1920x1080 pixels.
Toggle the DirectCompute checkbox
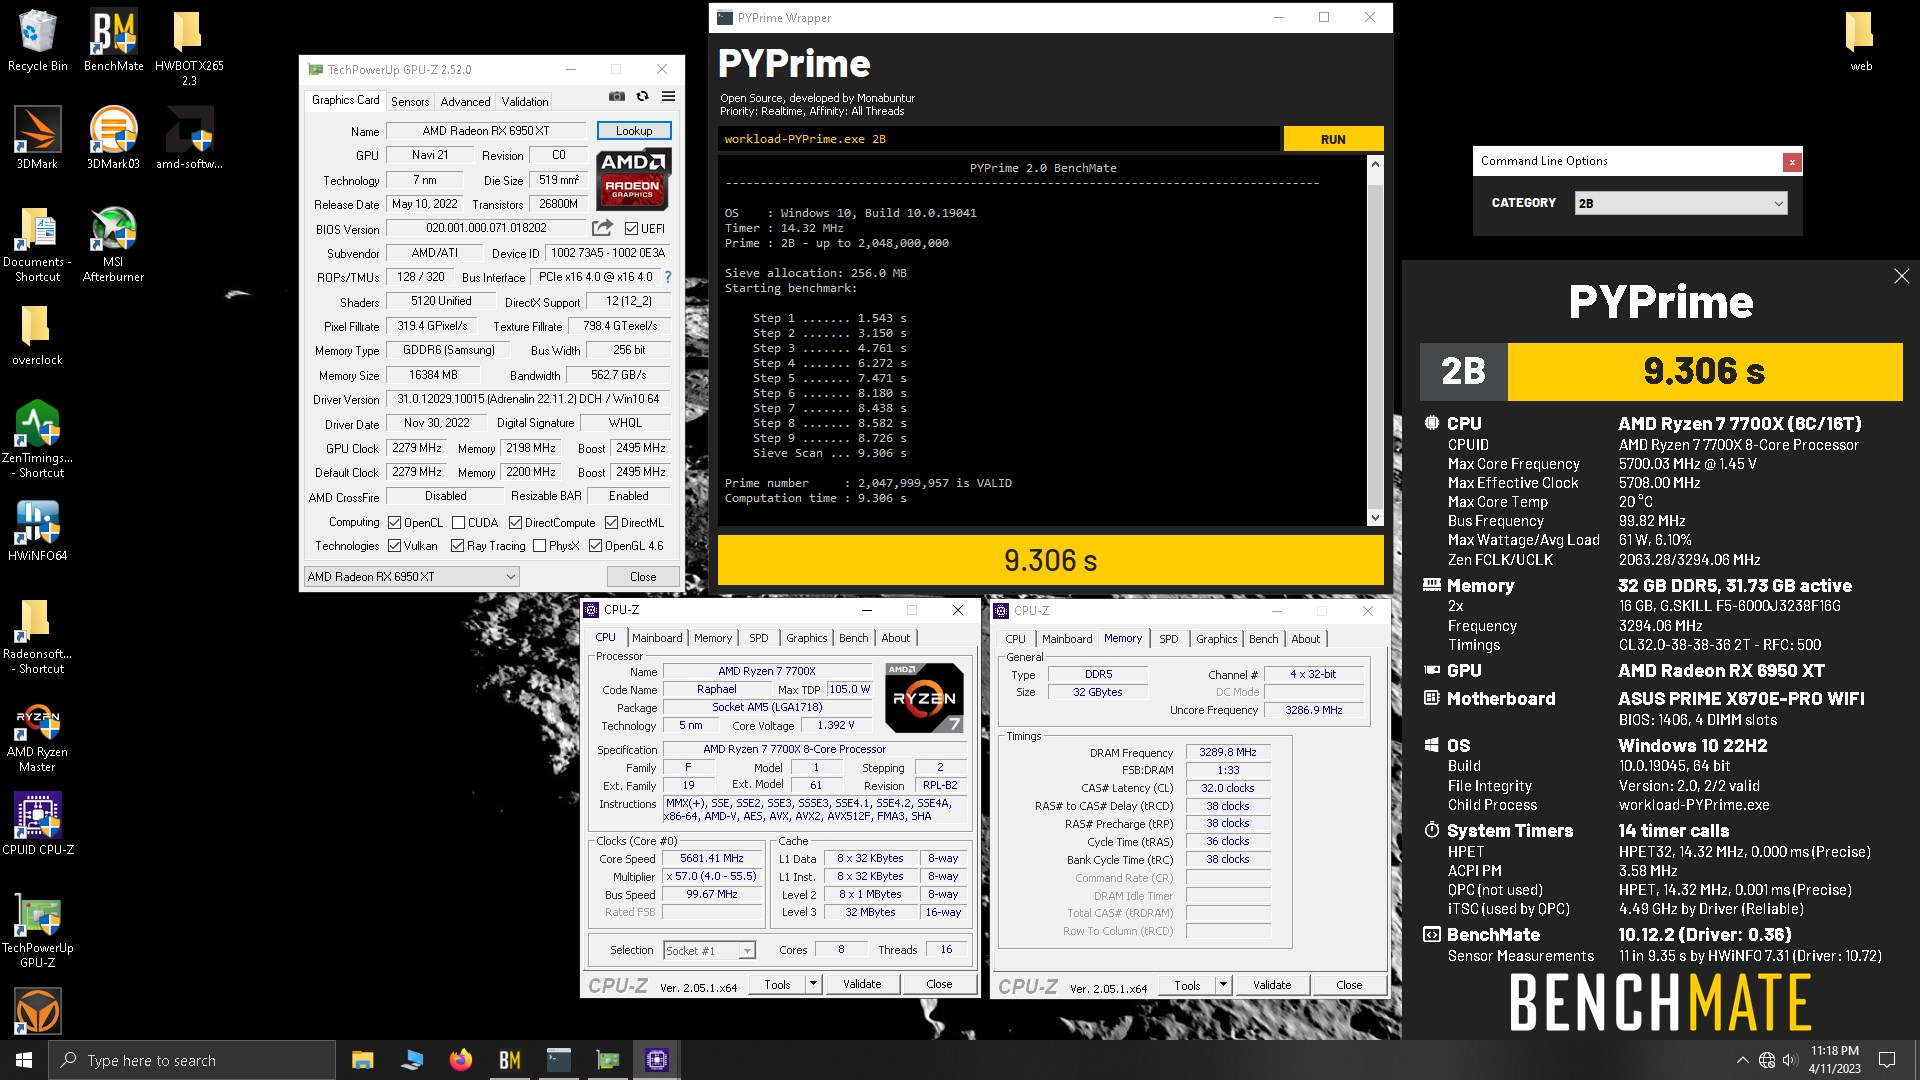pyautogui.click(x=515, y=523)
